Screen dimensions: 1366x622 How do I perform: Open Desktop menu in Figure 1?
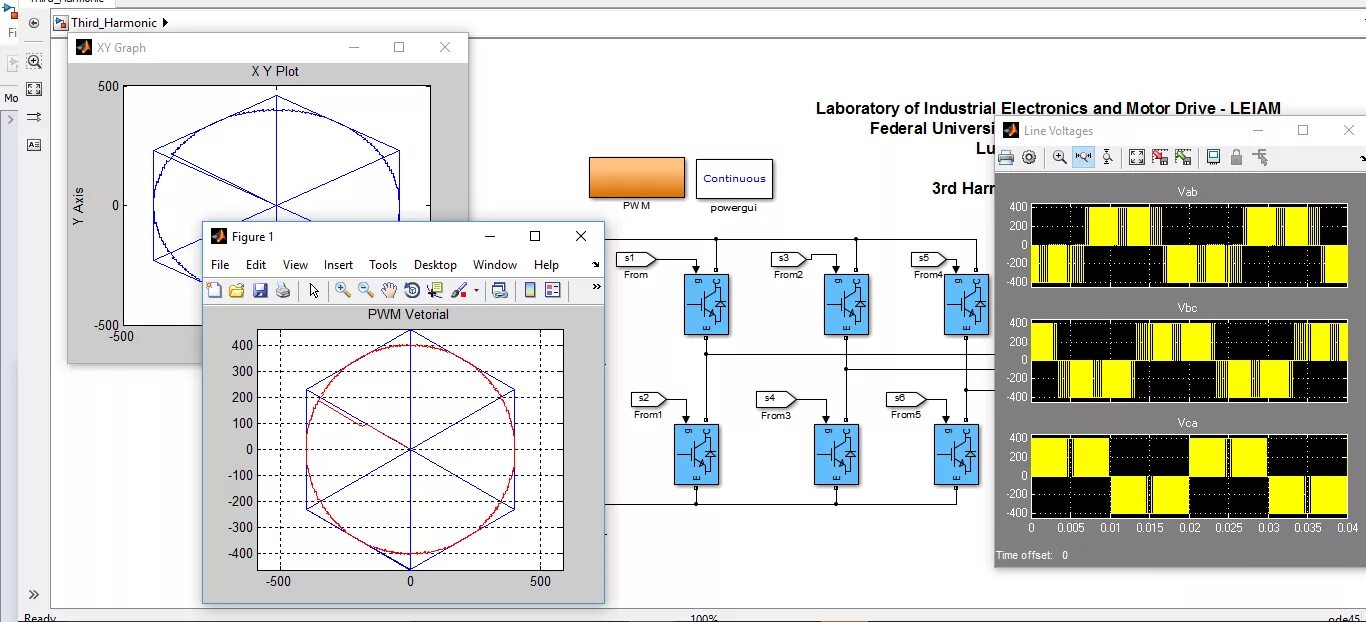[x=435, y=265]
